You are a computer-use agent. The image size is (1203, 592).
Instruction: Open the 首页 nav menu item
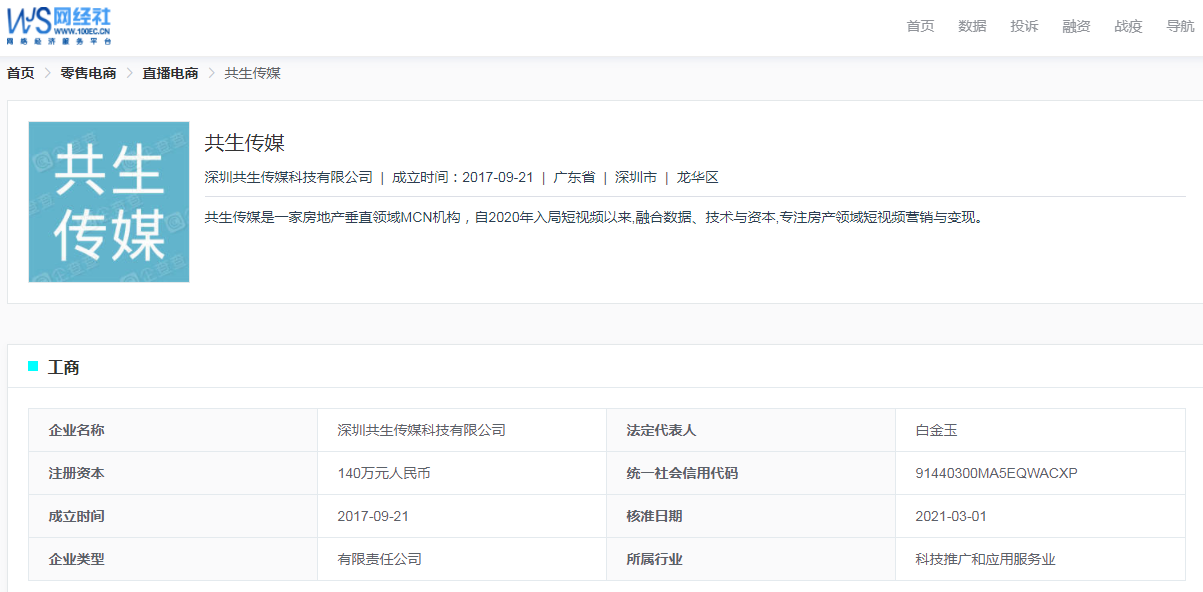[x=920, y=26]
